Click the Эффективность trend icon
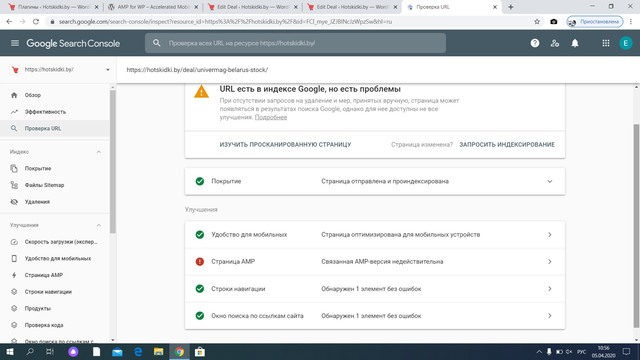640x360 pixels. click(x=14, y=111)
